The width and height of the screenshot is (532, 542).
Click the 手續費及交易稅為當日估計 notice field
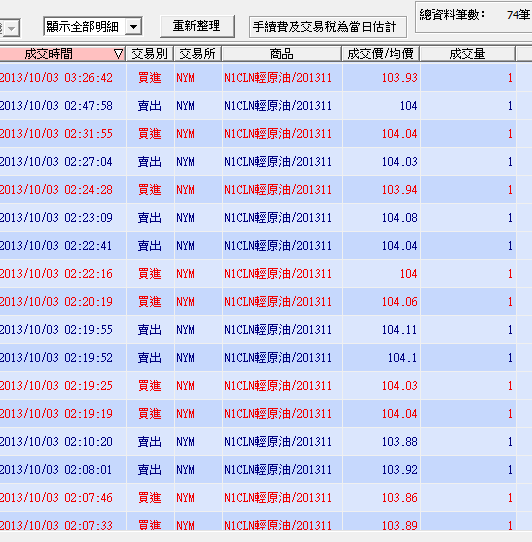pos(327,27)
